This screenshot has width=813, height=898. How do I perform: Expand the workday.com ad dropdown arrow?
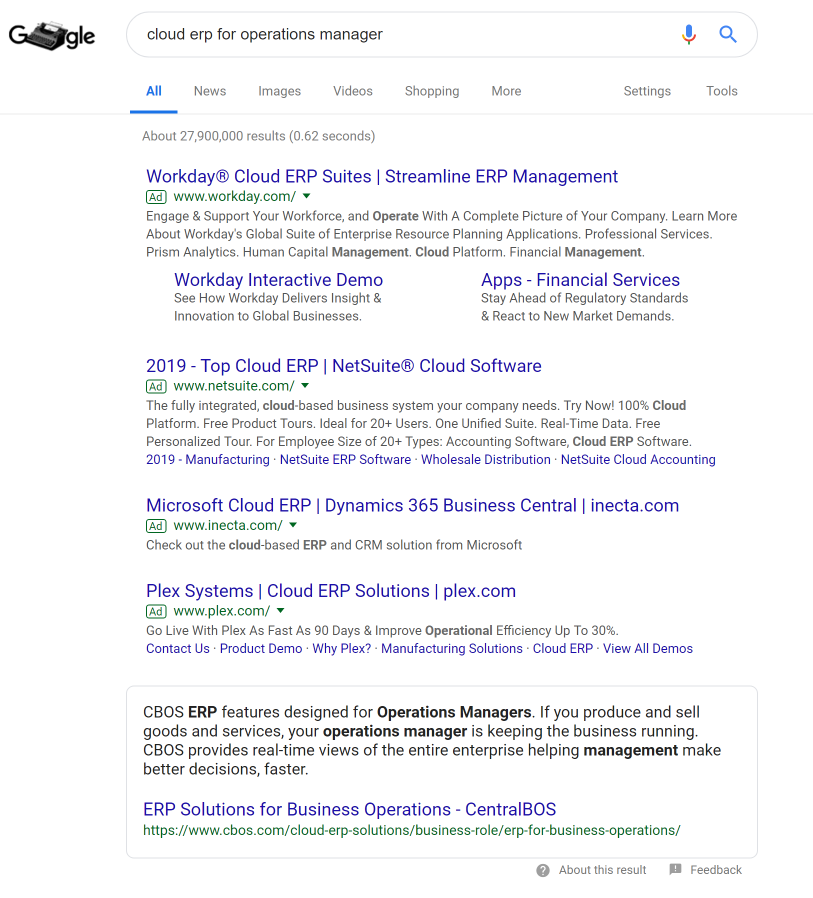pyautogui.click(x=307, y=196)
